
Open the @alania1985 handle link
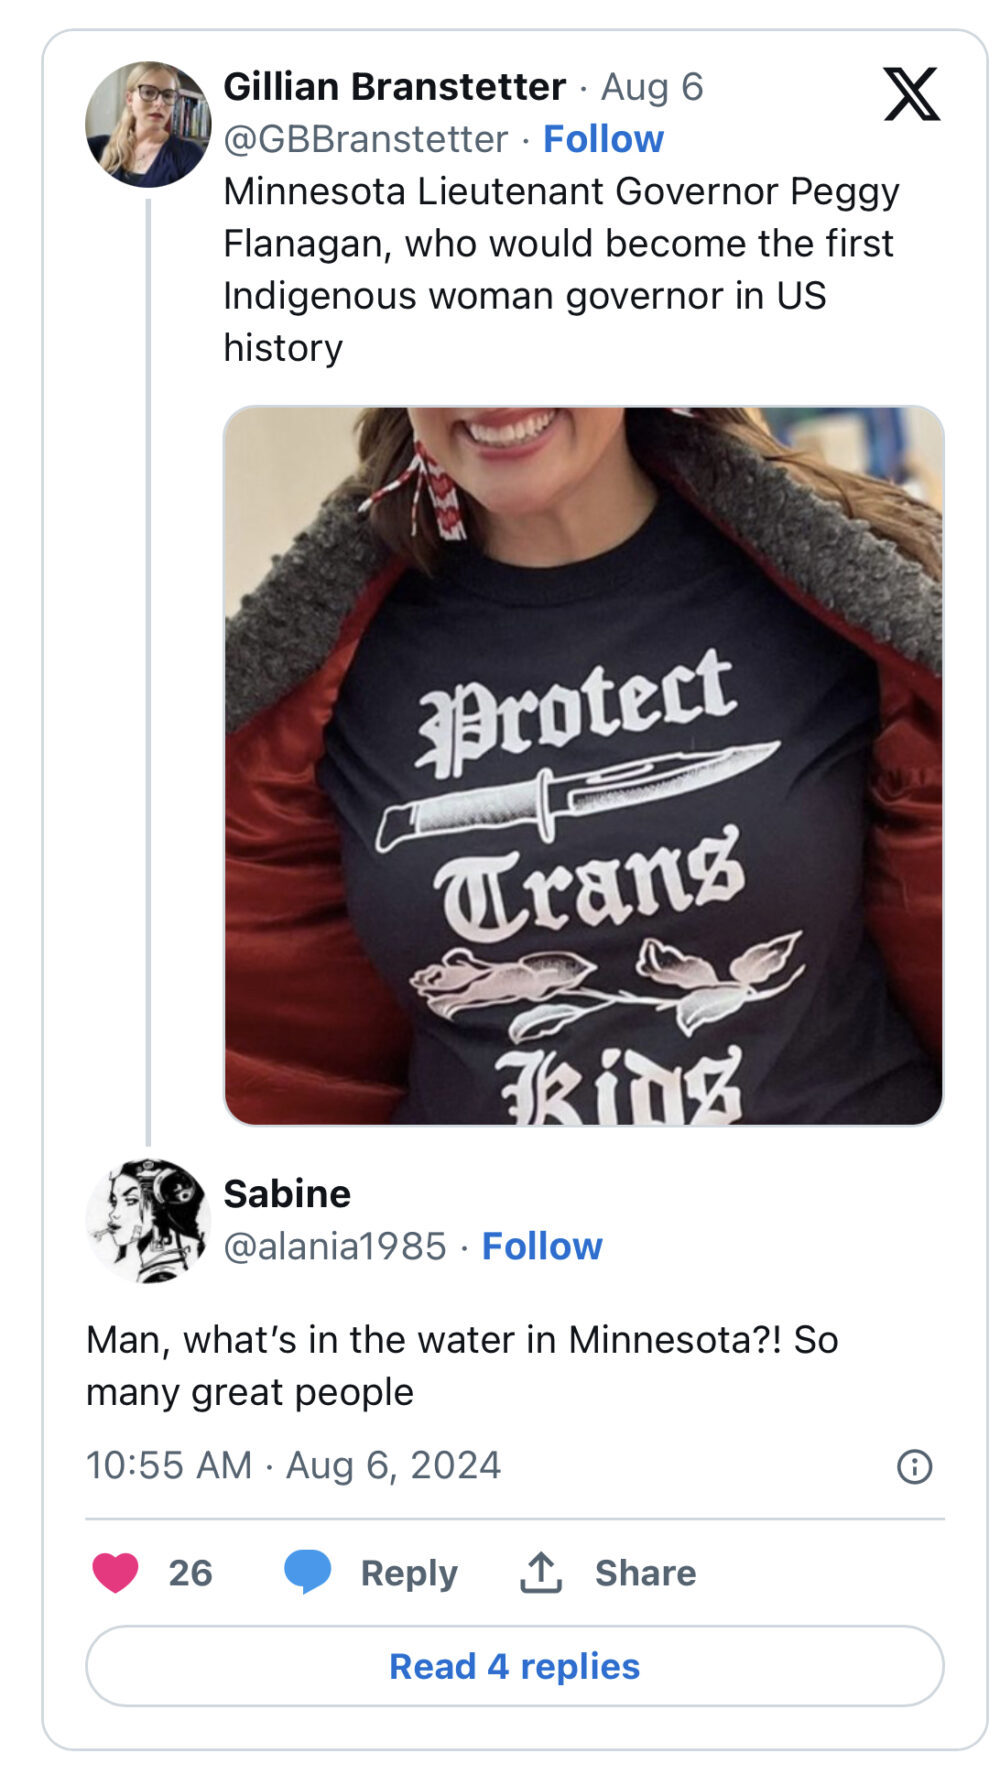(x=334, y=1246)
